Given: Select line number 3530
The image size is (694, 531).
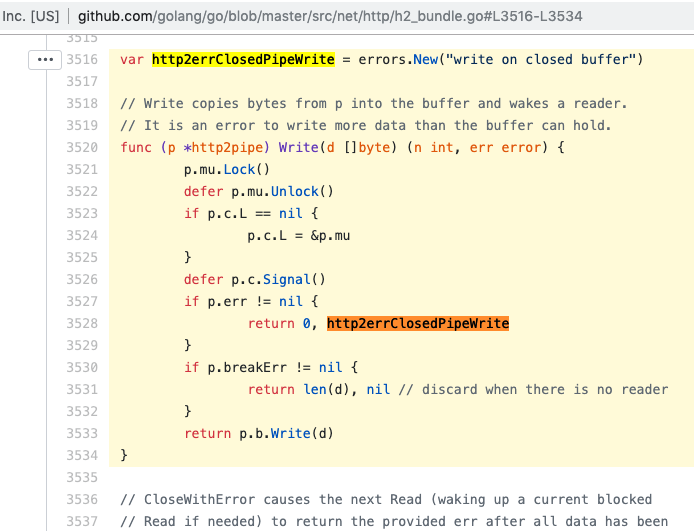Looking at the screenshot, I should pos(82,367).
